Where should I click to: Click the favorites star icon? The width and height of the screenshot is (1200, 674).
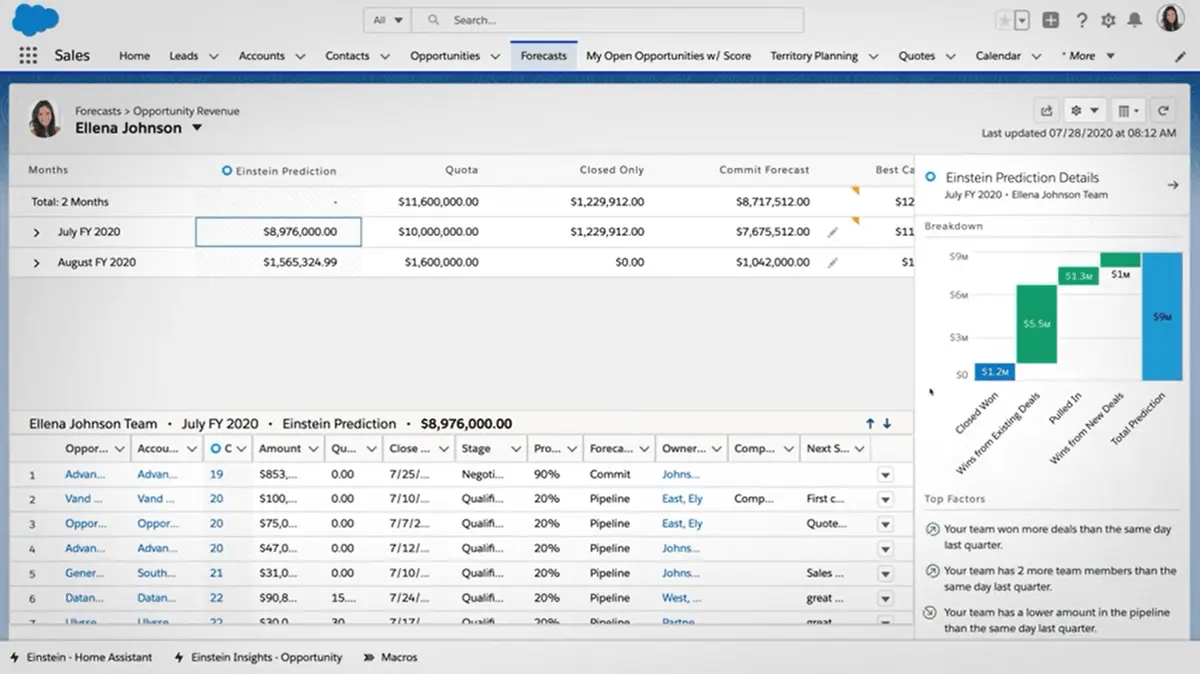click(1004, 20)
